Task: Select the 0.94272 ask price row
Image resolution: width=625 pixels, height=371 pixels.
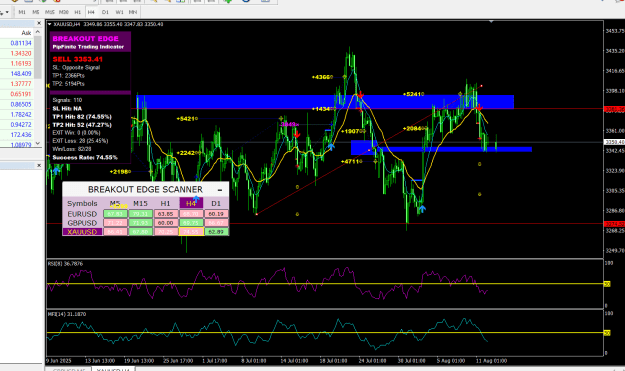Action: 21,125
